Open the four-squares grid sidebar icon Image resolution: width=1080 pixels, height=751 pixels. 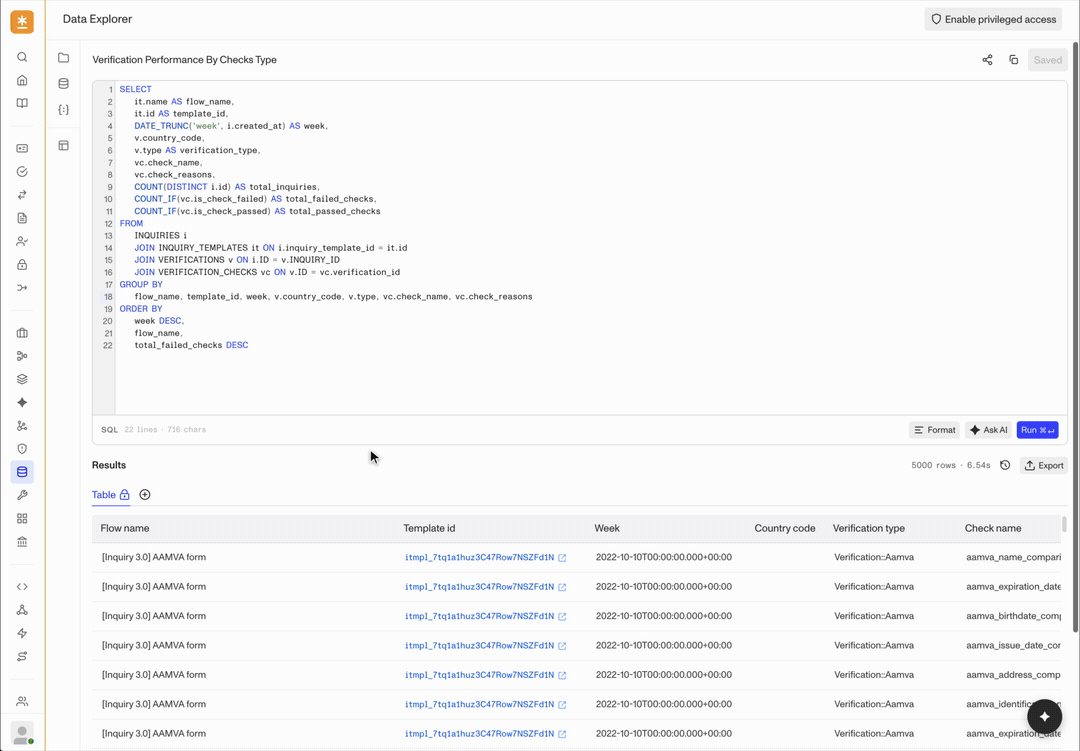point(22,518)
